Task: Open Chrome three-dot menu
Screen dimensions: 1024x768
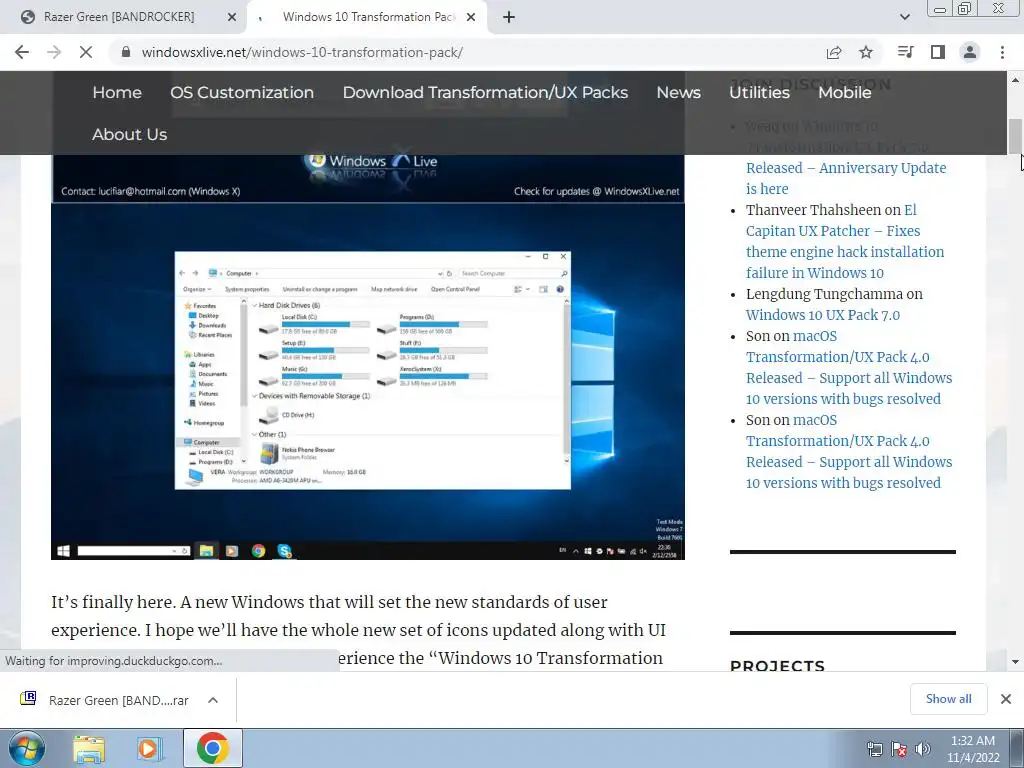Action: 1002,52
